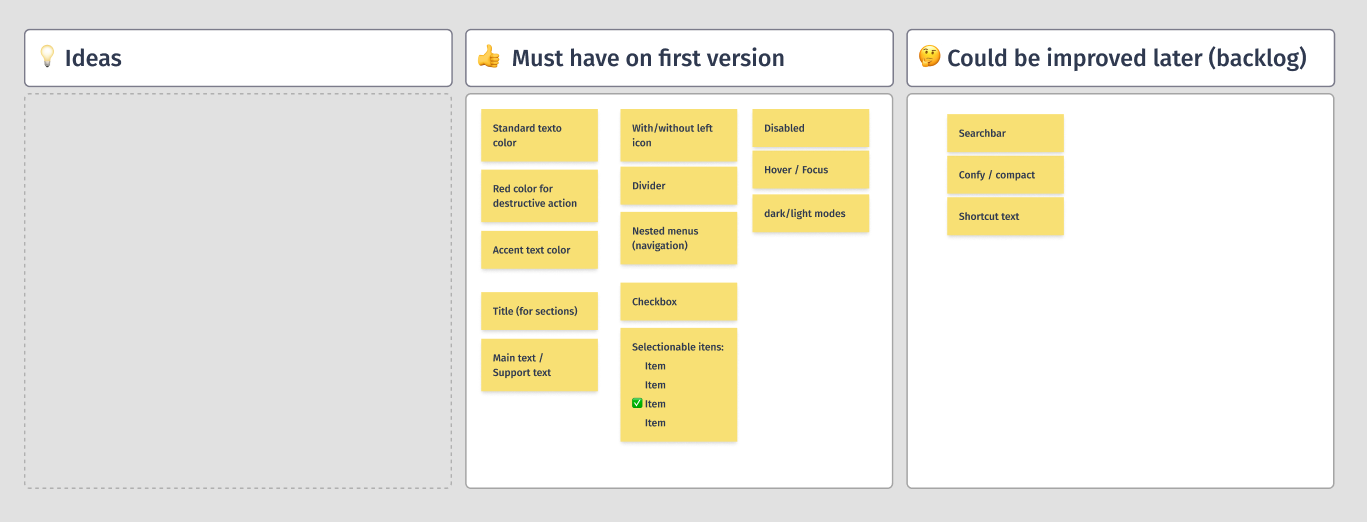The image size is (1367, 522).
Task: Click the Standard texto color note
Action: coord(539,135)
